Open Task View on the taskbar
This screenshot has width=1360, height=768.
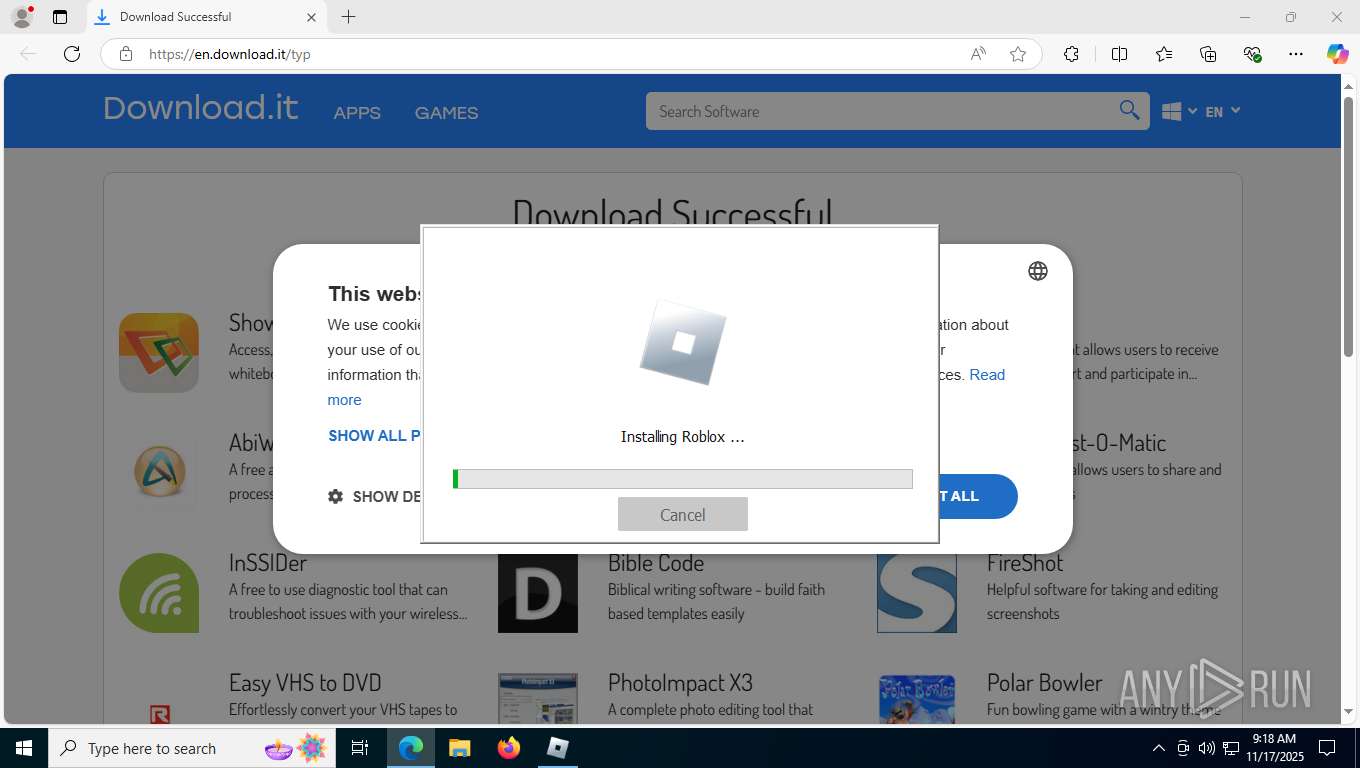click(360, 748)
